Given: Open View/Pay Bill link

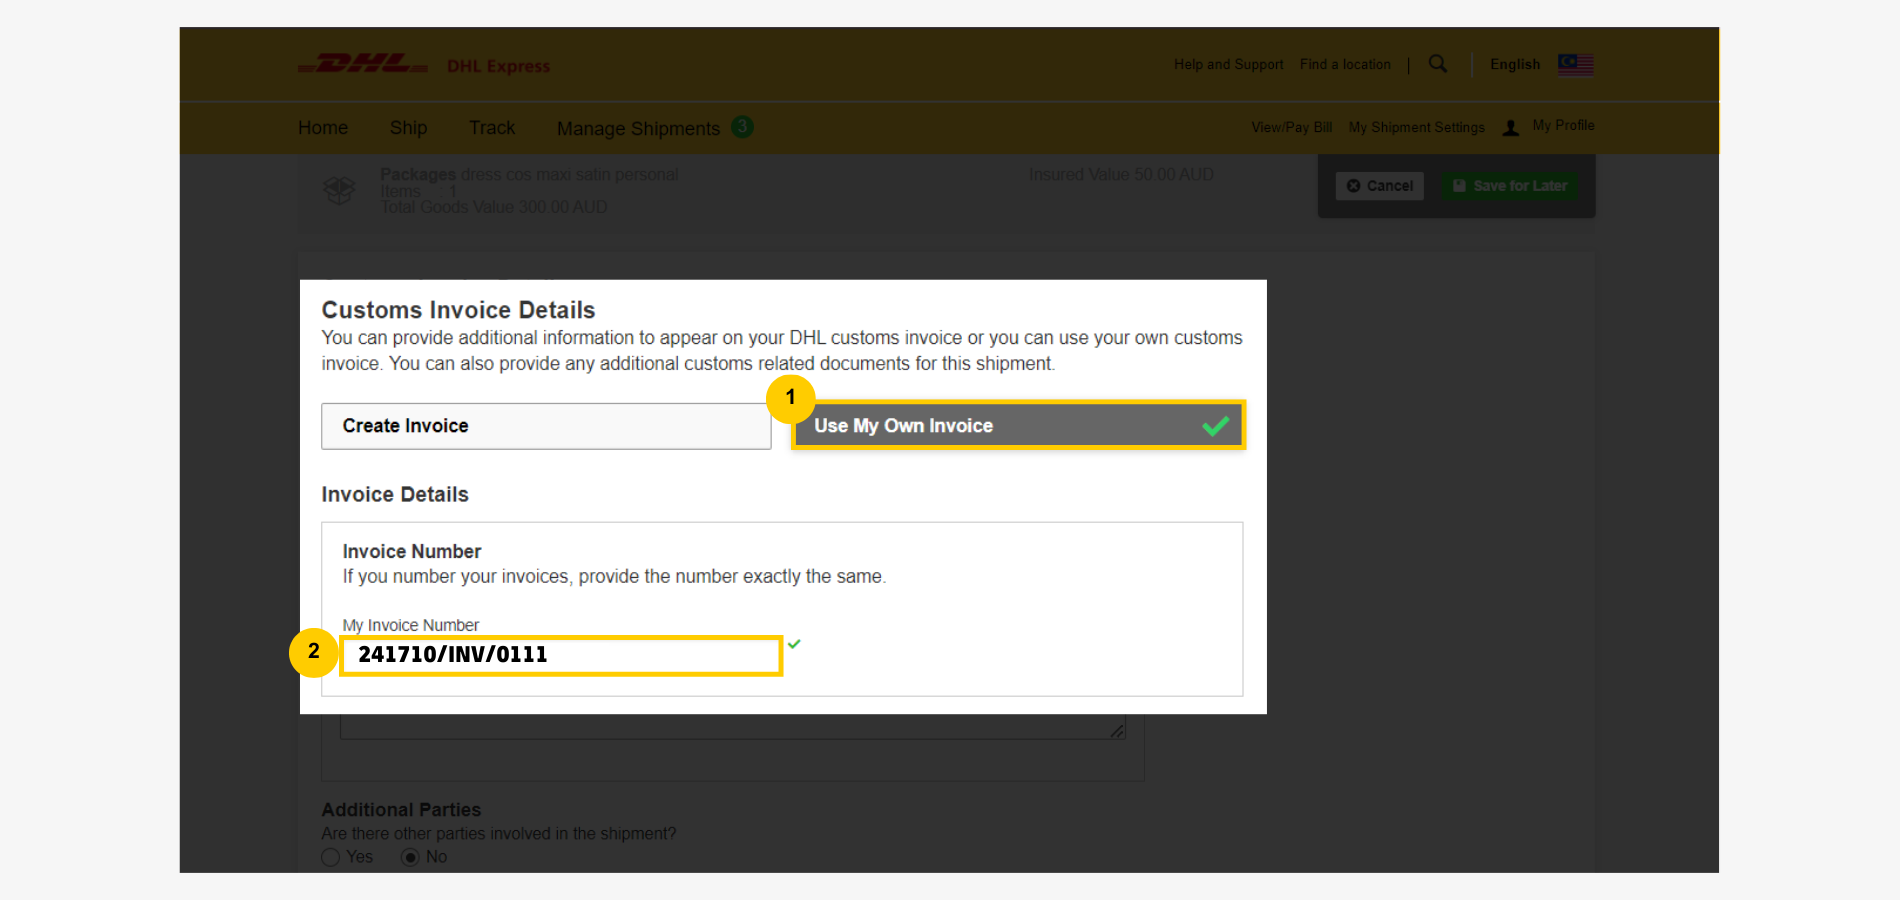Looking at the screenshot, I should coord(1291,127).
